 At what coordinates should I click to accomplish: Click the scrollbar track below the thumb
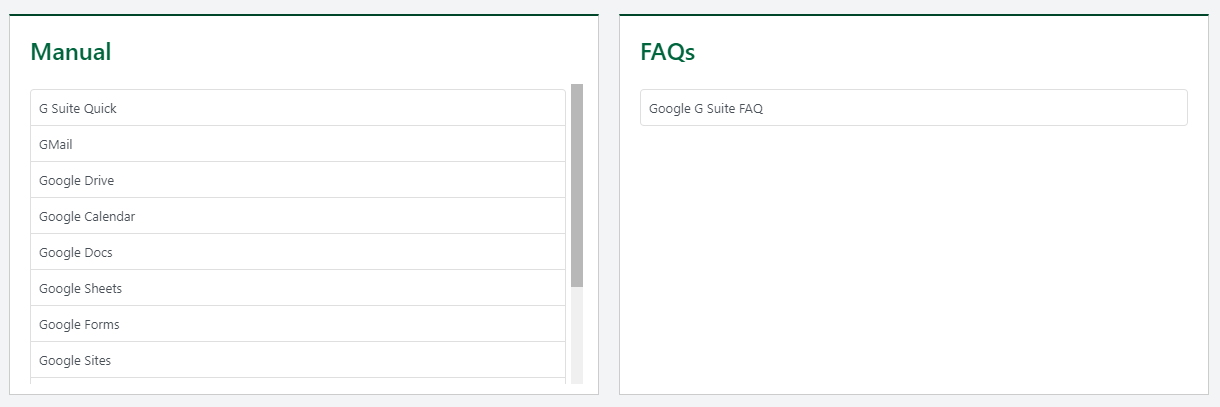pyautogui.click(x=577, y=335)
